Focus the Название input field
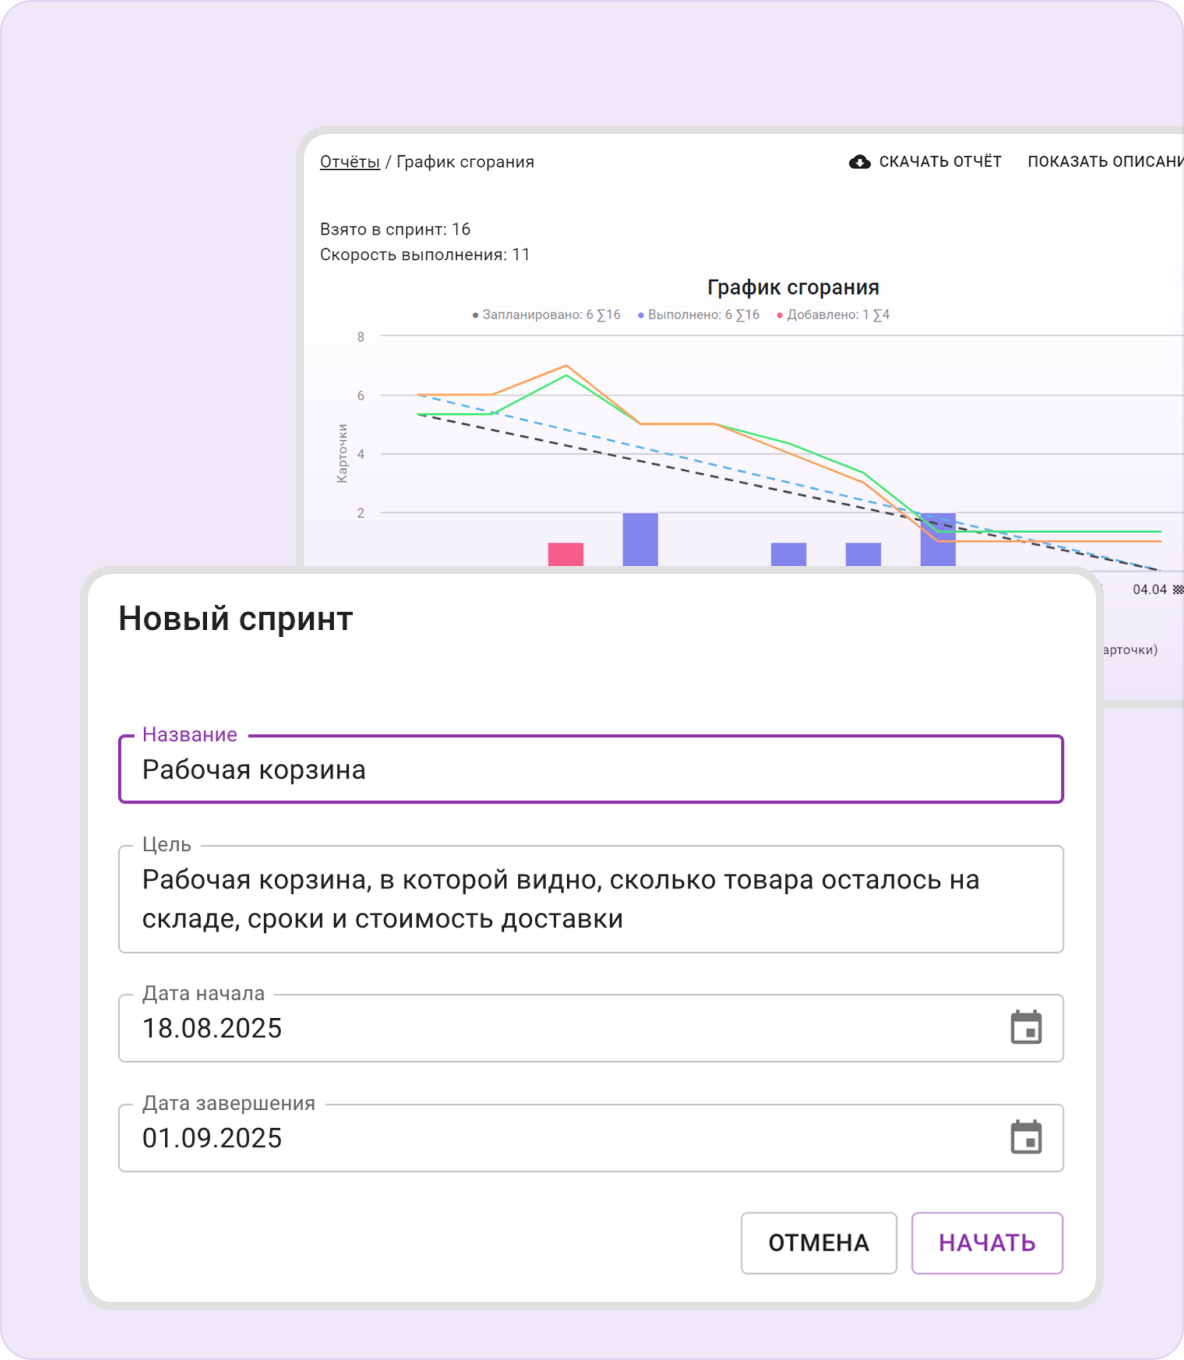The width and height of the screenshot is (1184, 1360). [590, 770]
